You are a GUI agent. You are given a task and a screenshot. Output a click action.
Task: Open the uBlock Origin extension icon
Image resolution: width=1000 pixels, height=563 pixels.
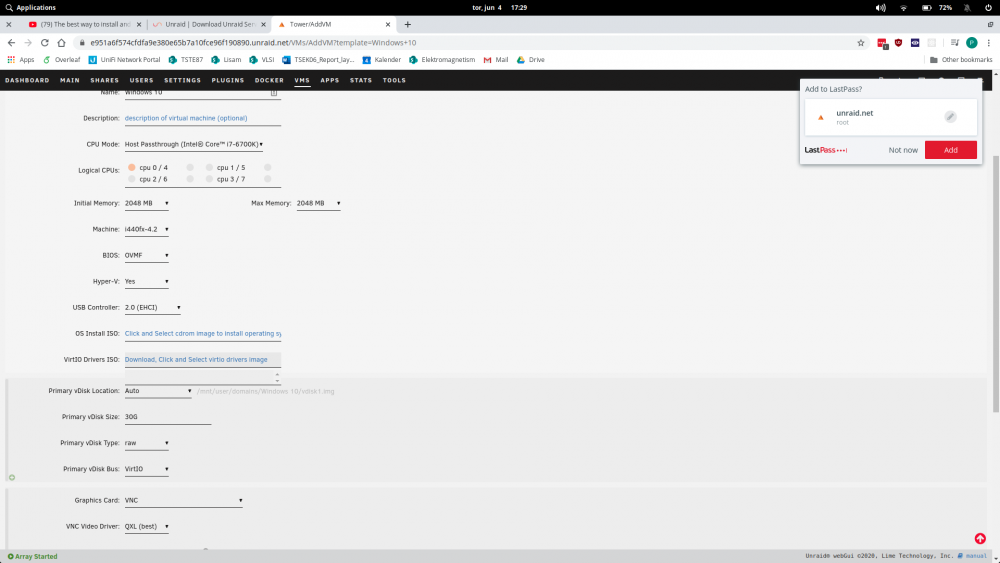(x=899, y=43)
